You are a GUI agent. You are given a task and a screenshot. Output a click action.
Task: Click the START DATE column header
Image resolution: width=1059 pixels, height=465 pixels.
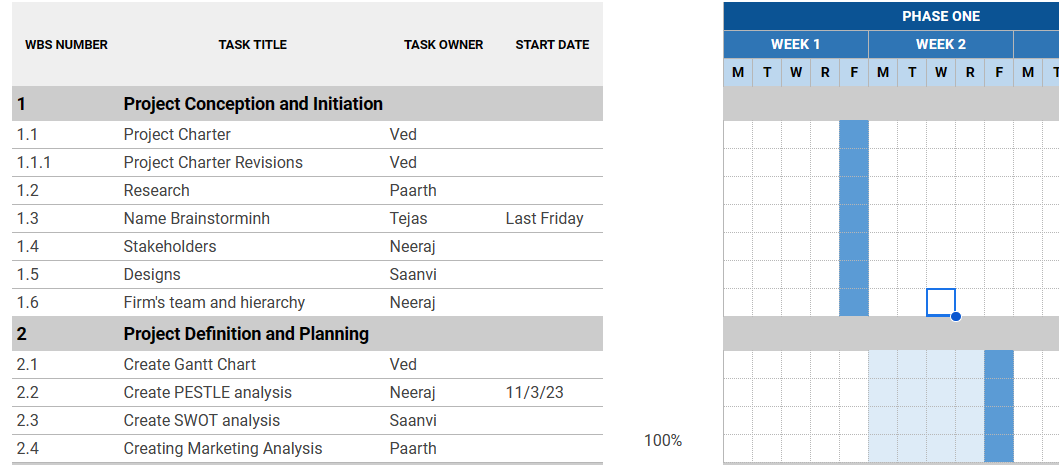(x=552, y=45)
